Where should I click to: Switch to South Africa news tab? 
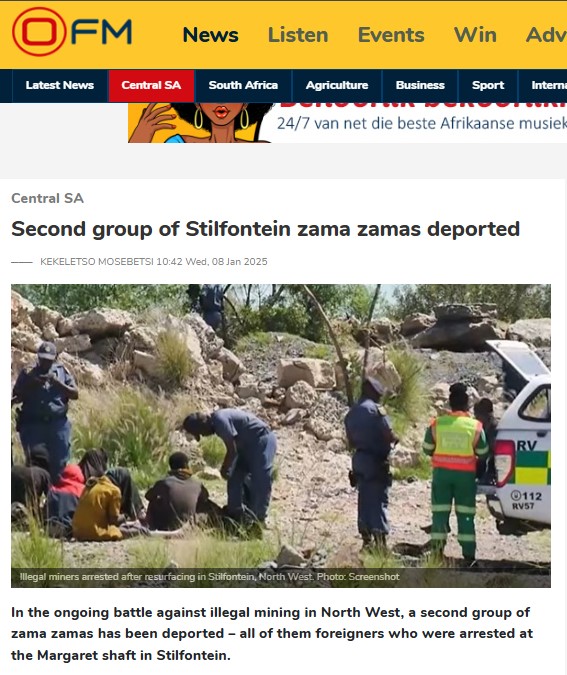[x=243, y=85]
